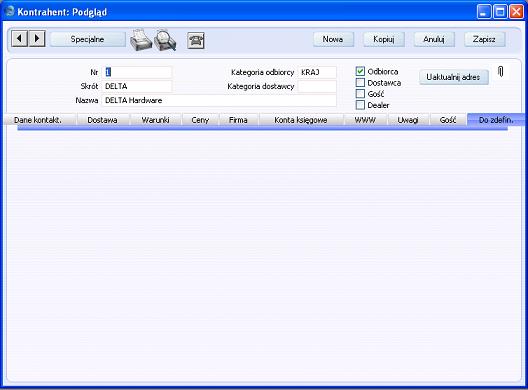Click Uaktualnij adres button
The width and height of the screenshot is (528, 390).
(x=453, y=77)
